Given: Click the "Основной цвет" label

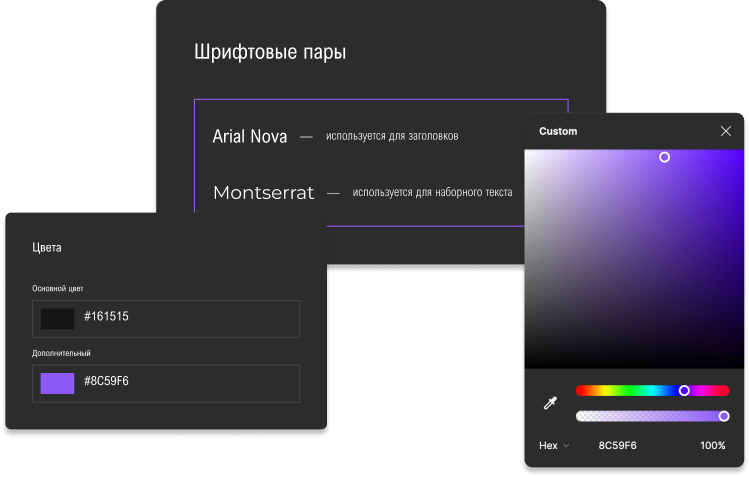Looking at the screenshot, I should [x=58, y=288].
